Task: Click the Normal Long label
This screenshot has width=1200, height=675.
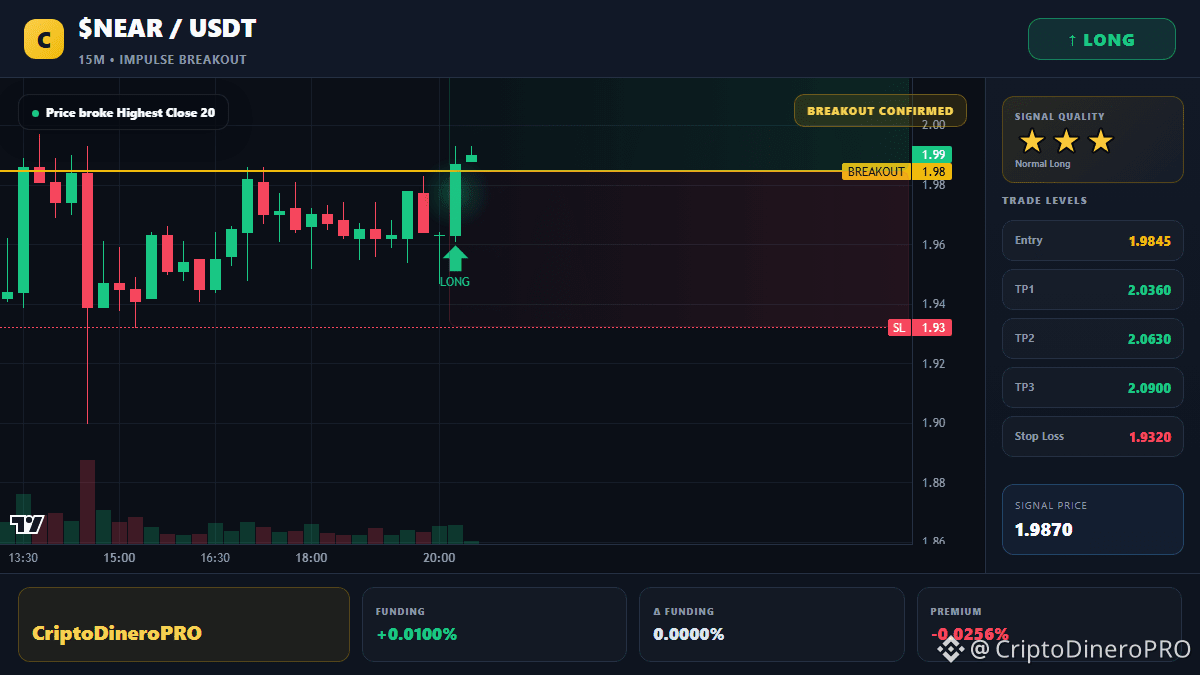Action: tap(1043, 164)
